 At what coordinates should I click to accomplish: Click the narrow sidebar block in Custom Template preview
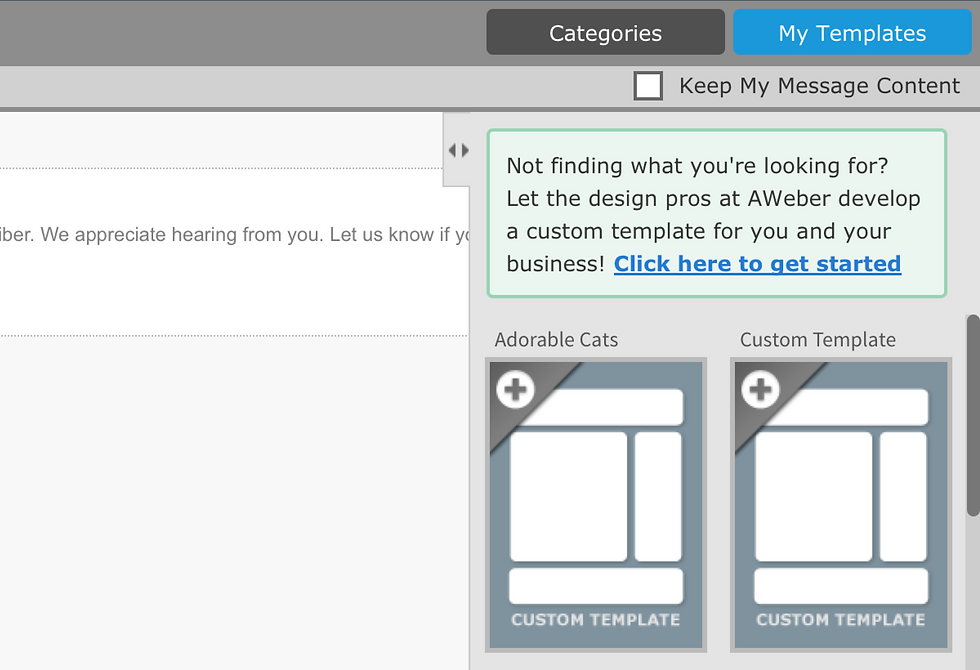[903, 496]
